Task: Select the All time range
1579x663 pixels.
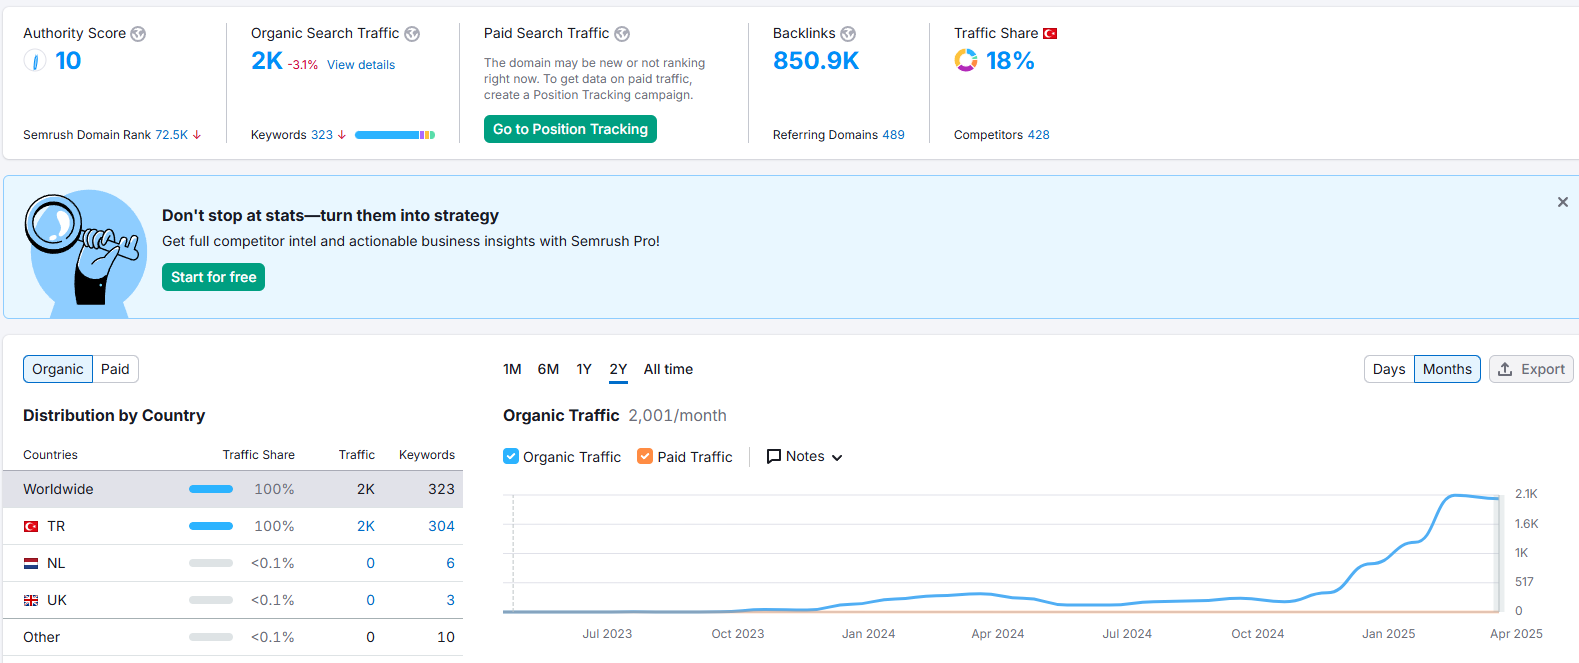Action: tap(668, 369)
